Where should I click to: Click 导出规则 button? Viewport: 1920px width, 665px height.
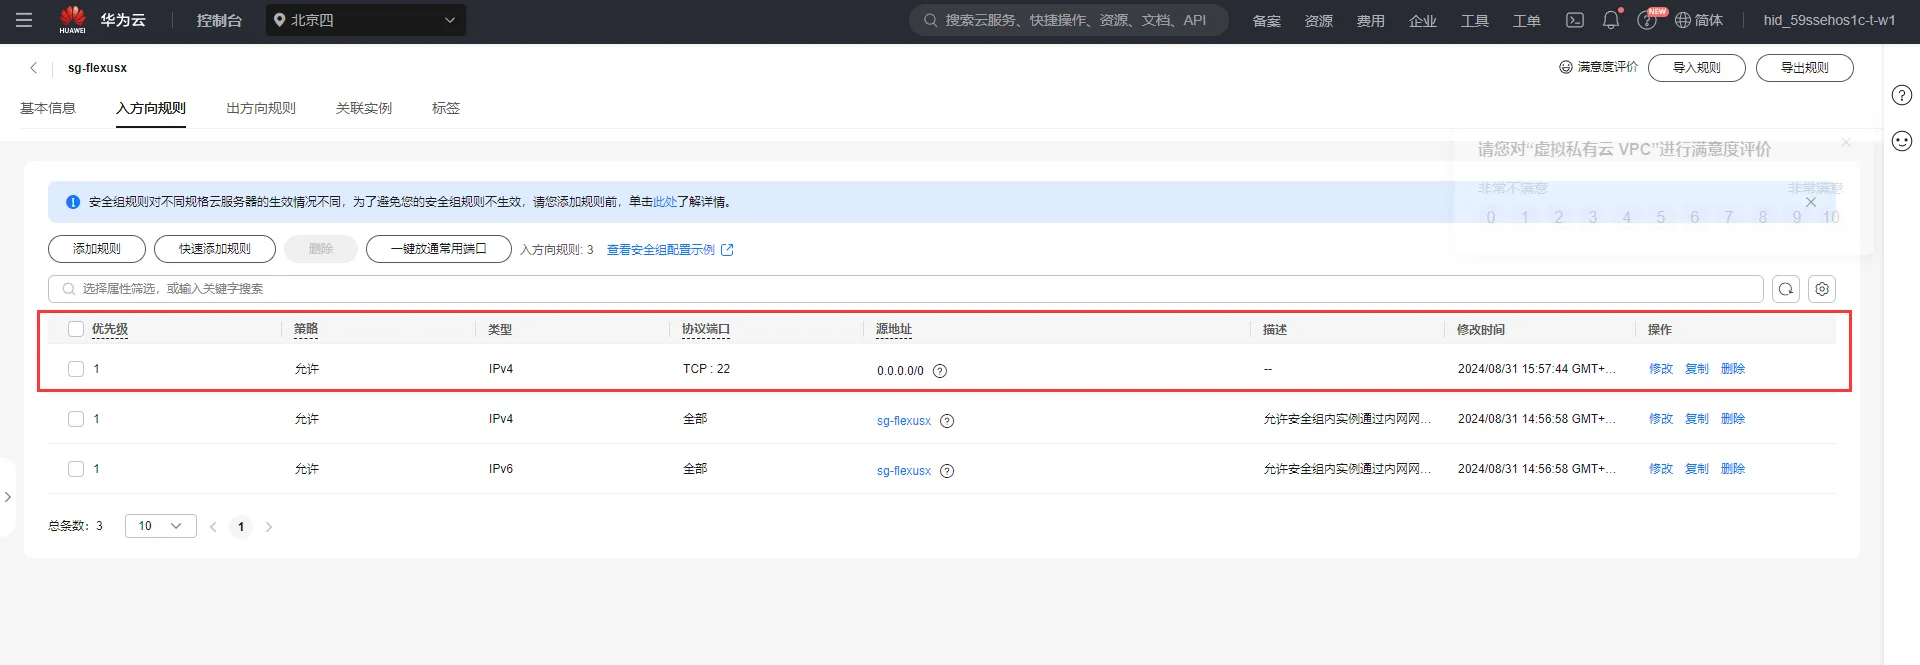1805,68
